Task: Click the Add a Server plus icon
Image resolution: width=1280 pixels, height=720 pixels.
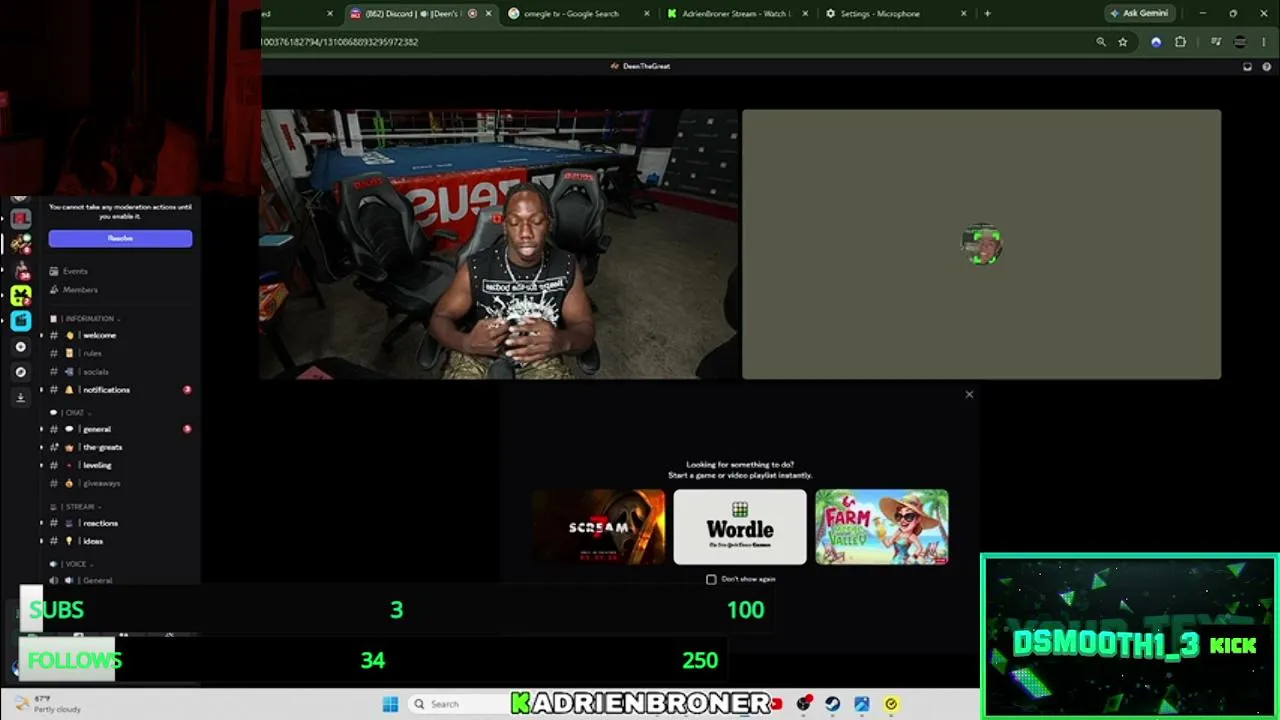Action: (21, 347)
